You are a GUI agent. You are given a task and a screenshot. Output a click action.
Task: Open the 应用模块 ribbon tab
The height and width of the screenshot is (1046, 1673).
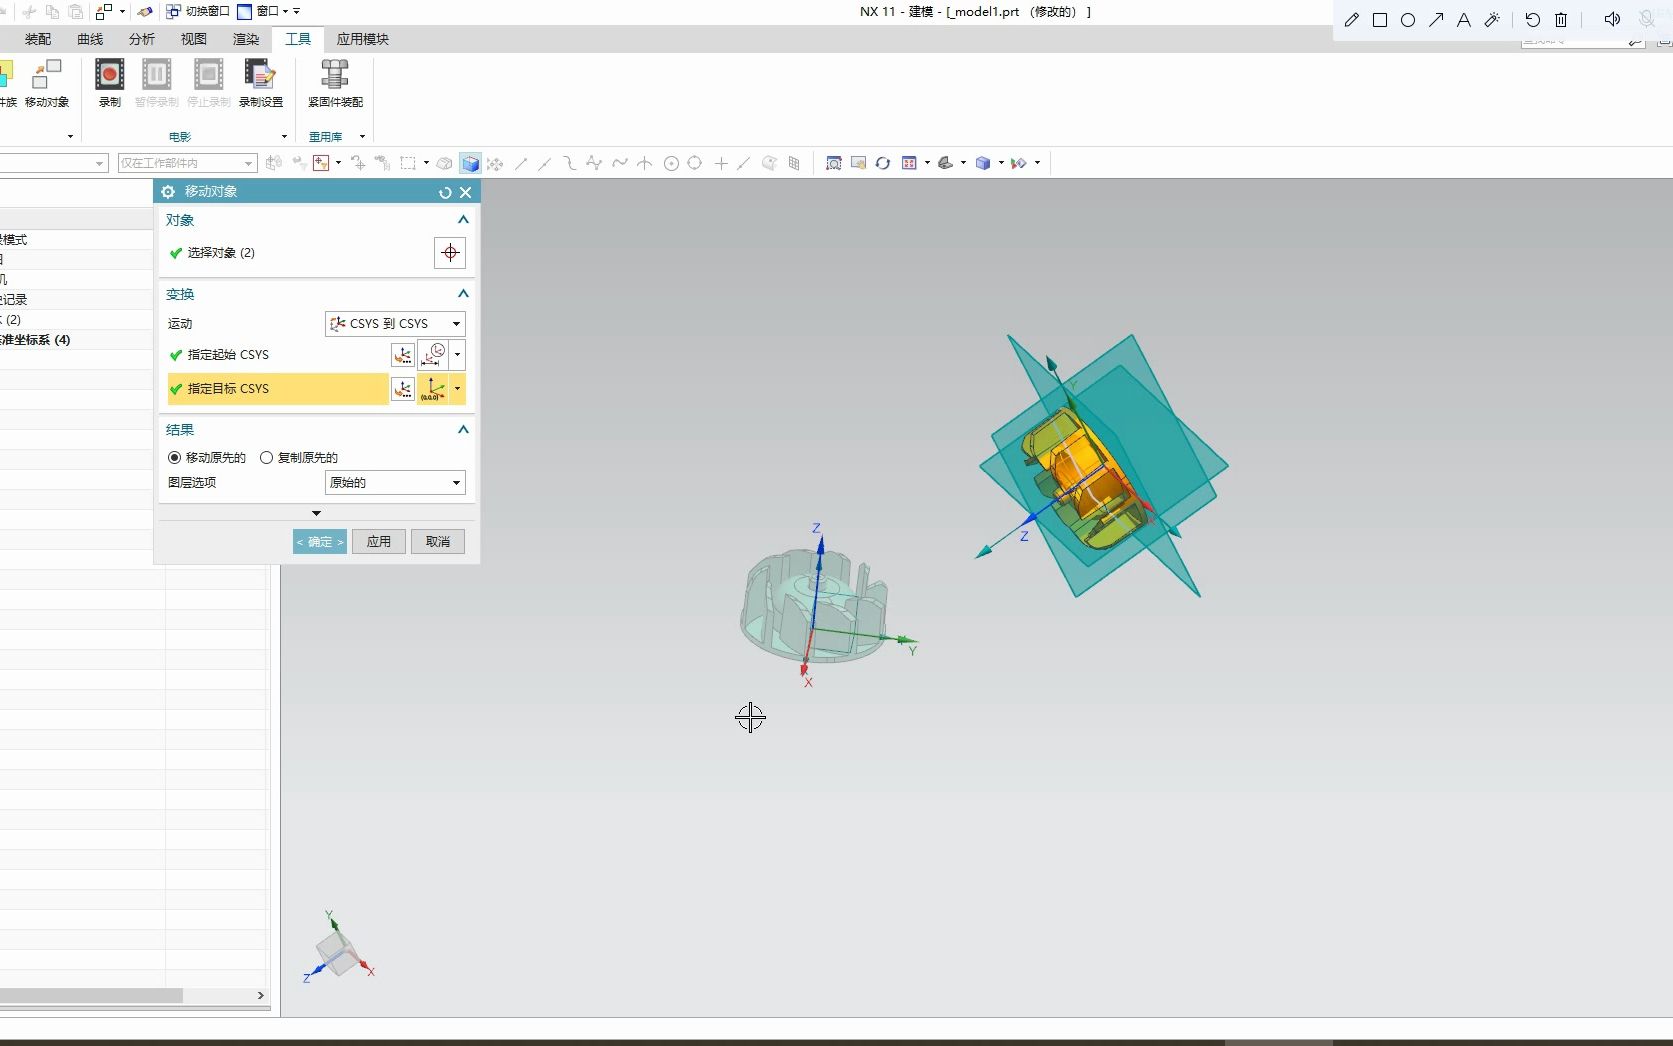point(363,39)
